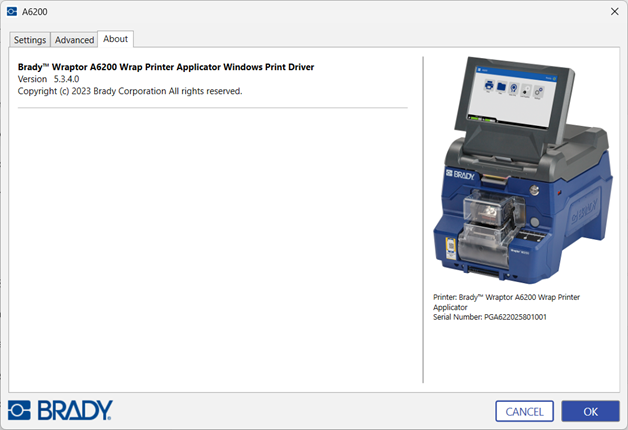Click the gear icon on the printer touchscreen
The image size is (628, 430).
[x=538, y=91]
